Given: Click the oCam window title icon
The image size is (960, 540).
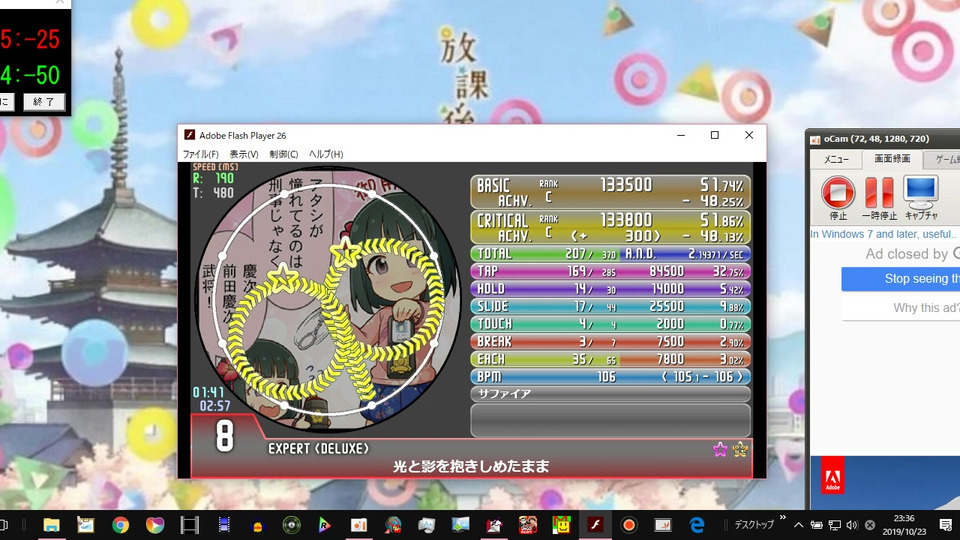Looking at the screenshot, I should pos(815,140).
